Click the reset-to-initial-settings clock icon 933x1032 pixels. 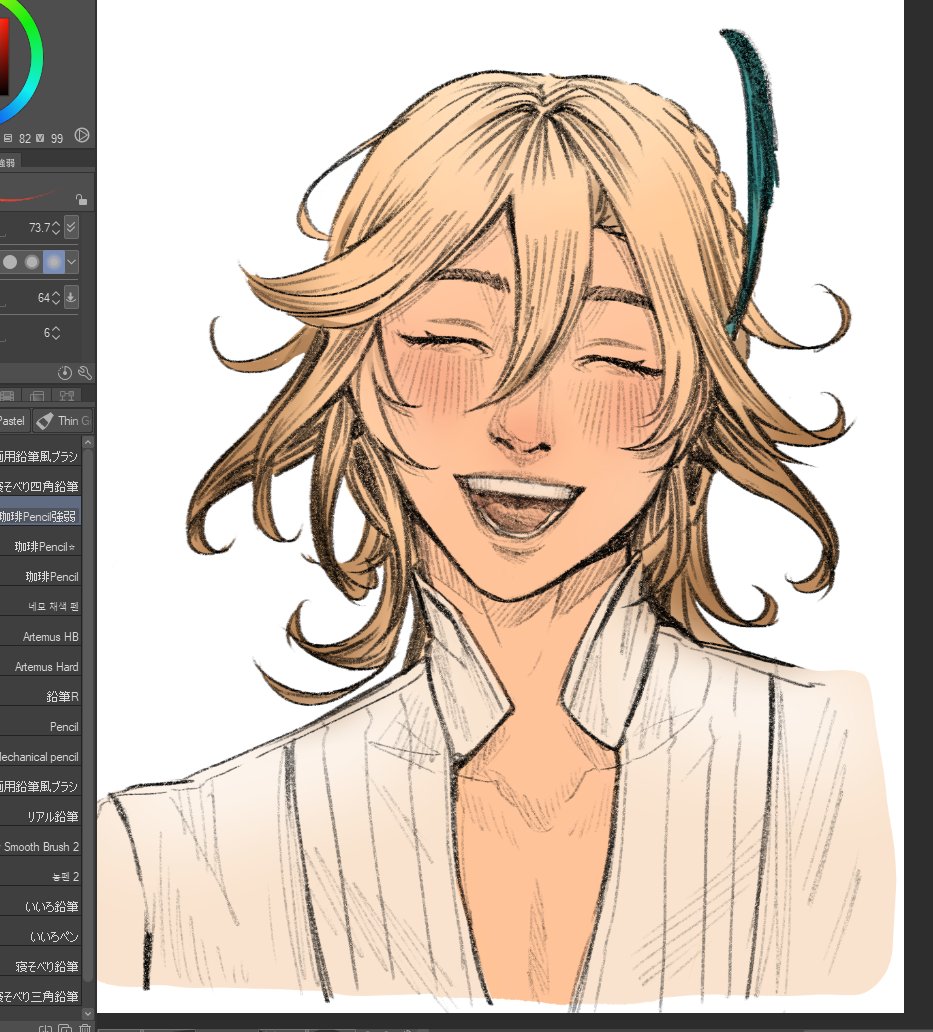[x=64, y=373]
